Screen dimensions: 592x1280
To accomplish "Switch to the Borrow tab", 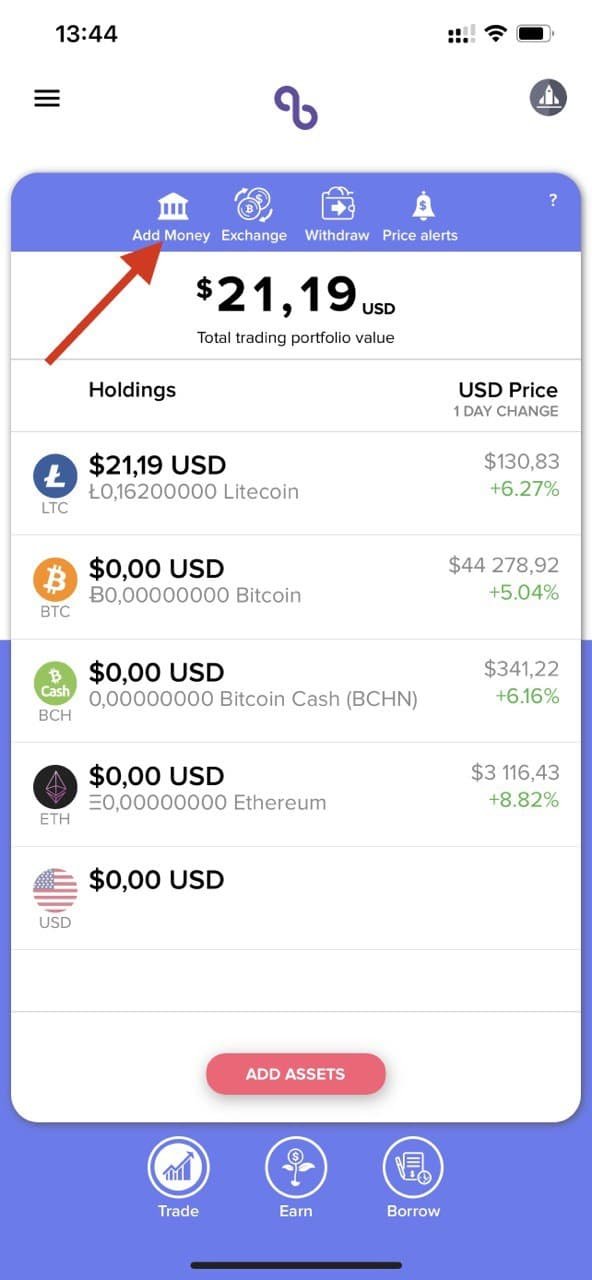I will (x=413, y=1178).
